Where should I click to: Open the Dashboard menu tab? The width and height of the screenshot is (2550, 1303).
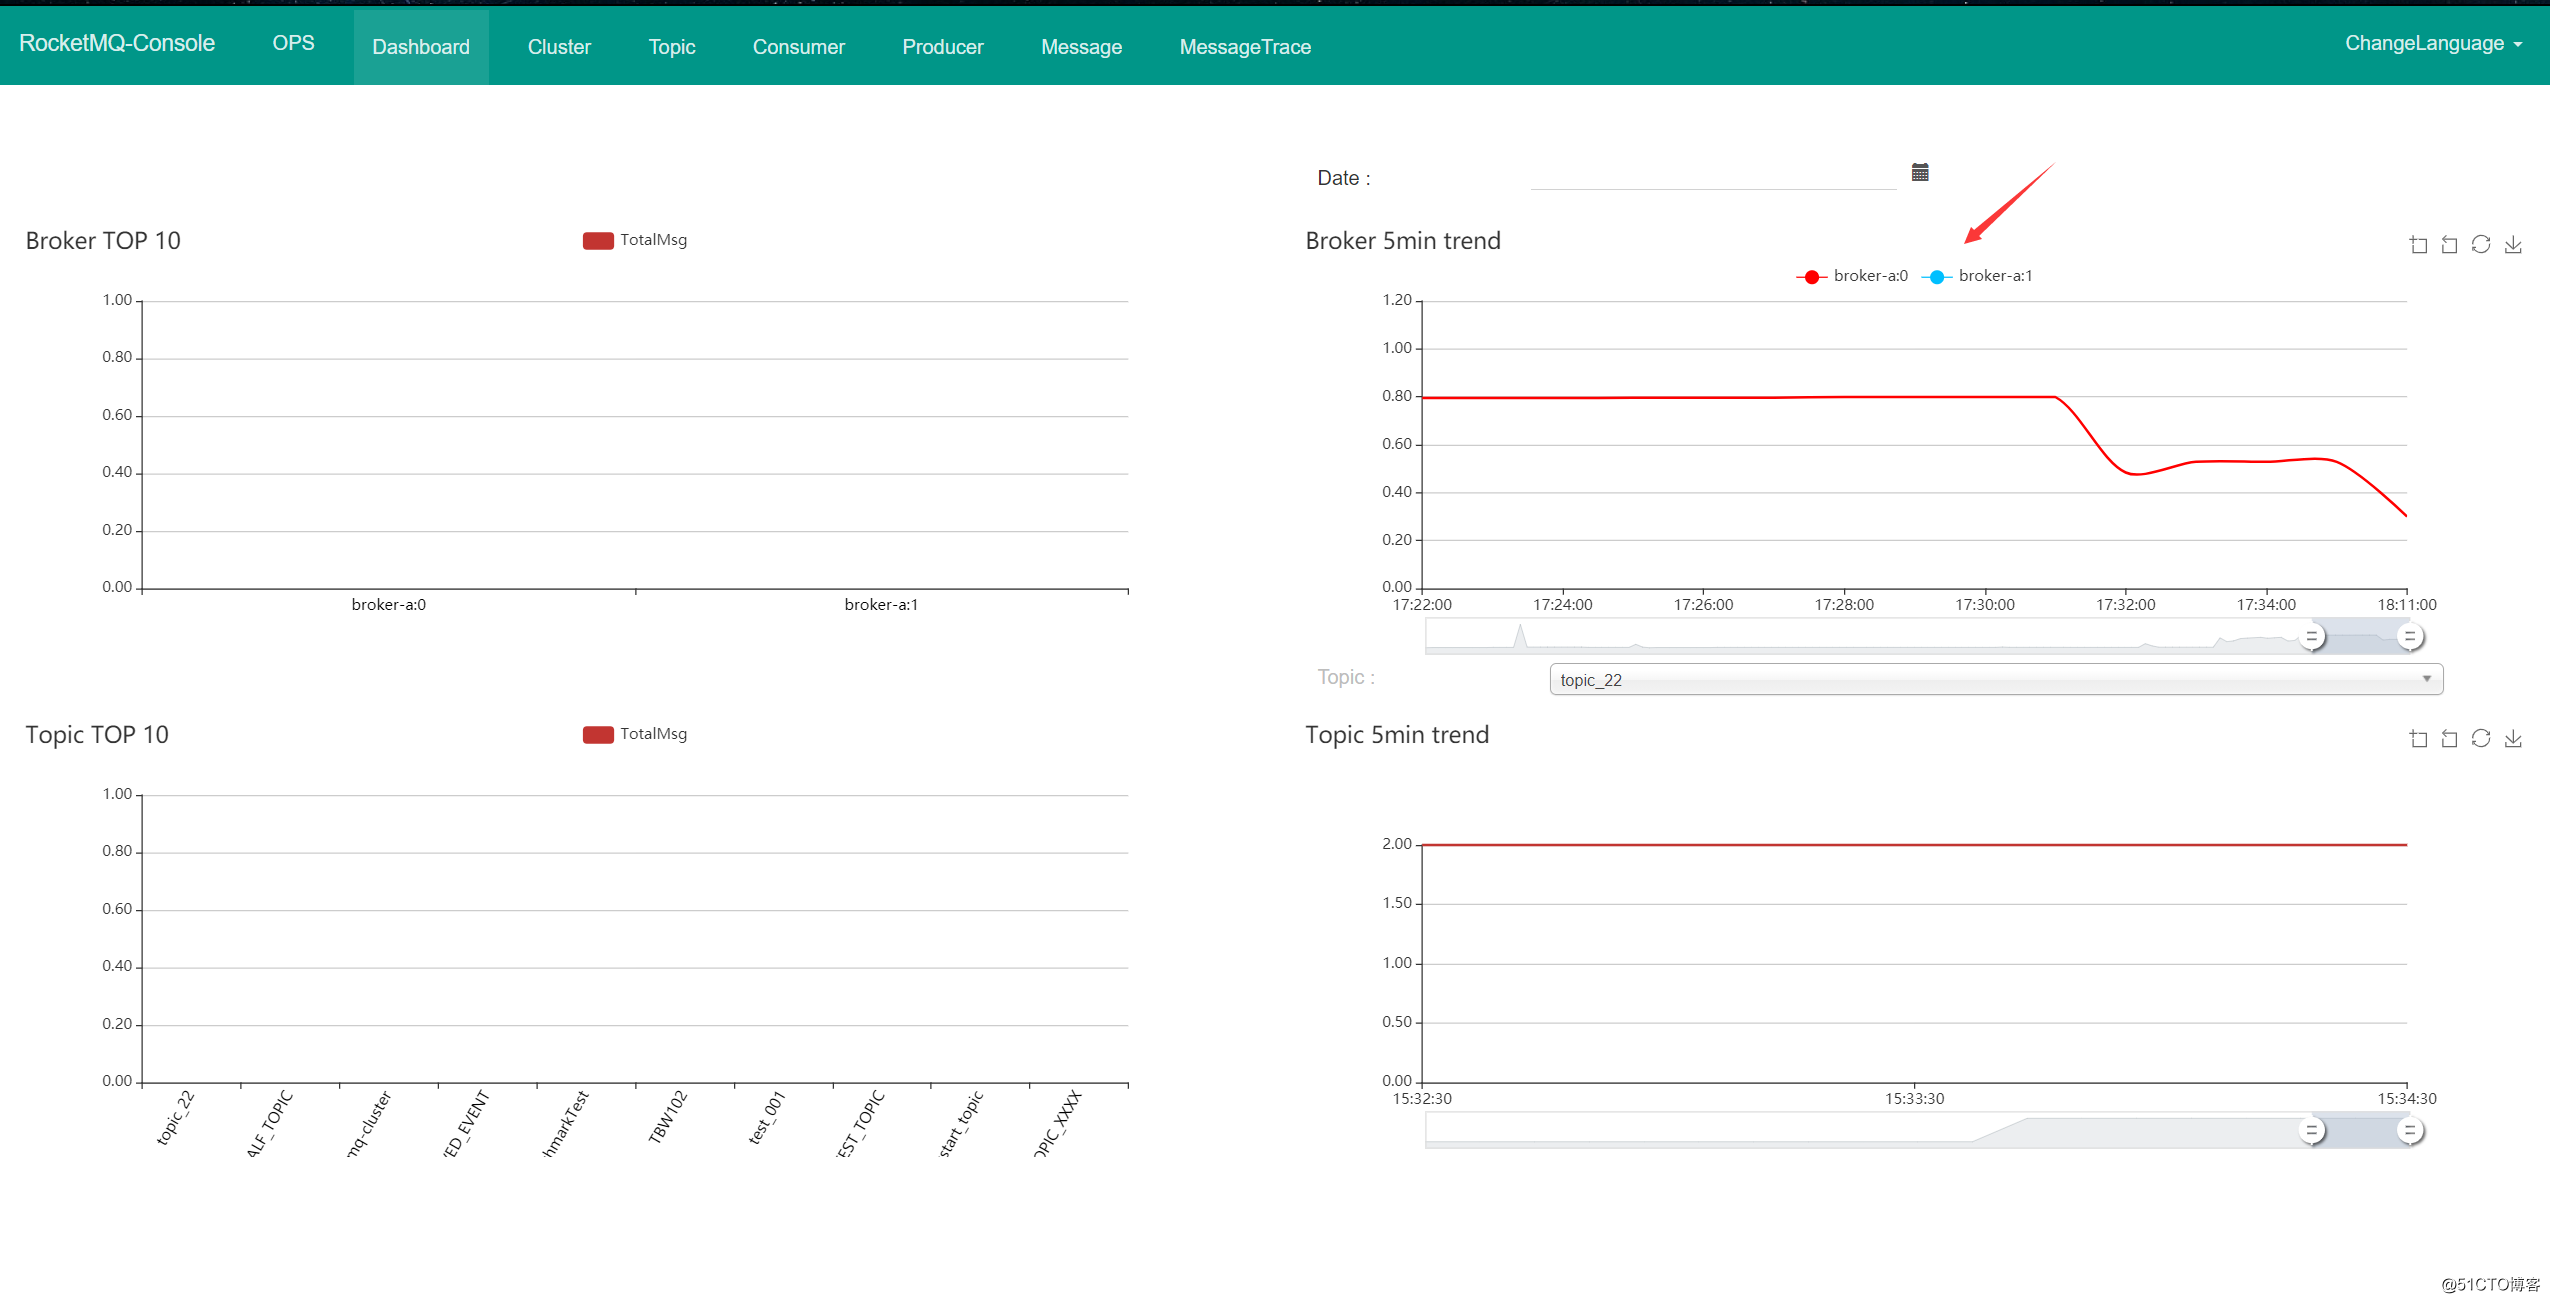420,45
